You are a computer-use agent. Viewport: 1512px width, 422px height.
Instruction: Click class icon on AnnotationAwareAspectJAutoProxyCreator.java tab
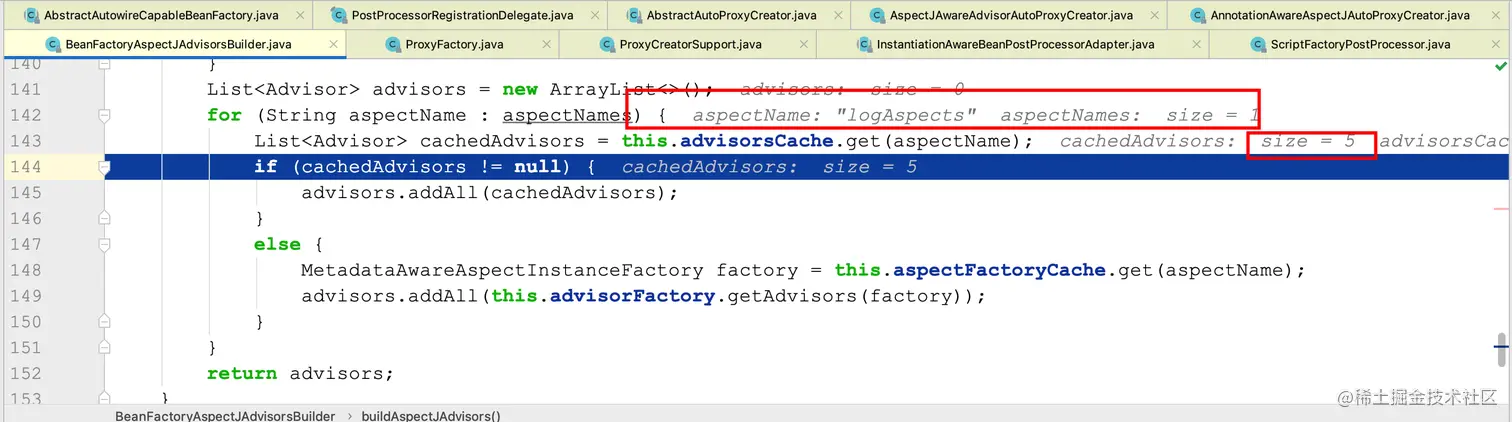click(x=1196, y=16)
